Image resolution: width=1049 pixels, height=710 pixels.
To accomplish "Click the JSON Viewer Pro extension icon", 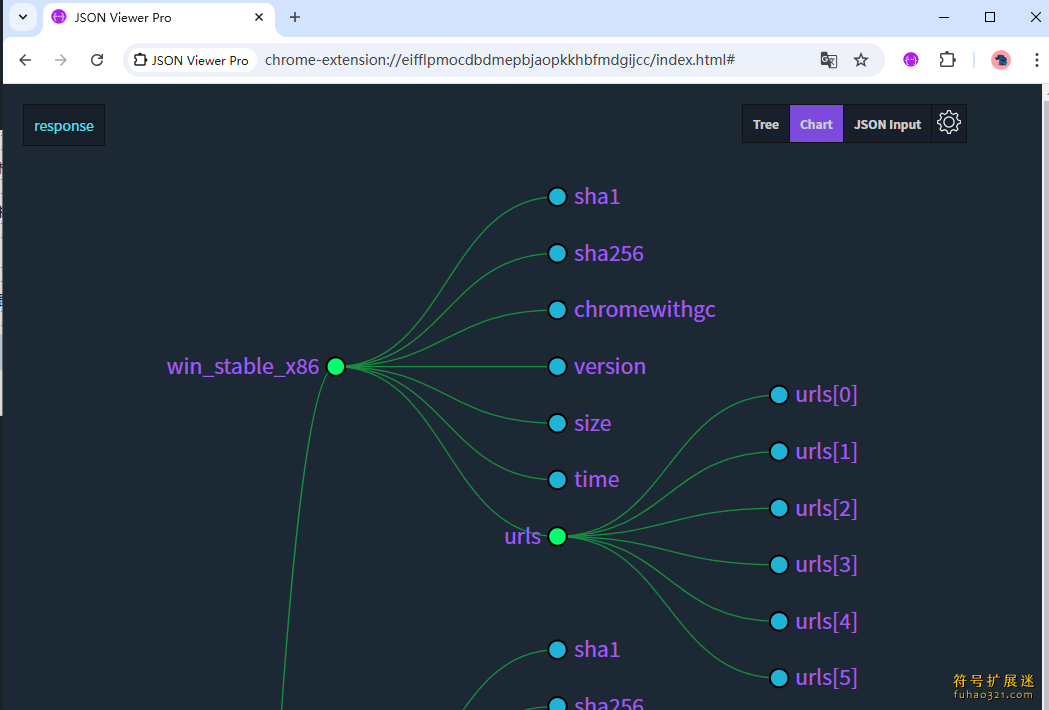I will [x=911, y=60].
